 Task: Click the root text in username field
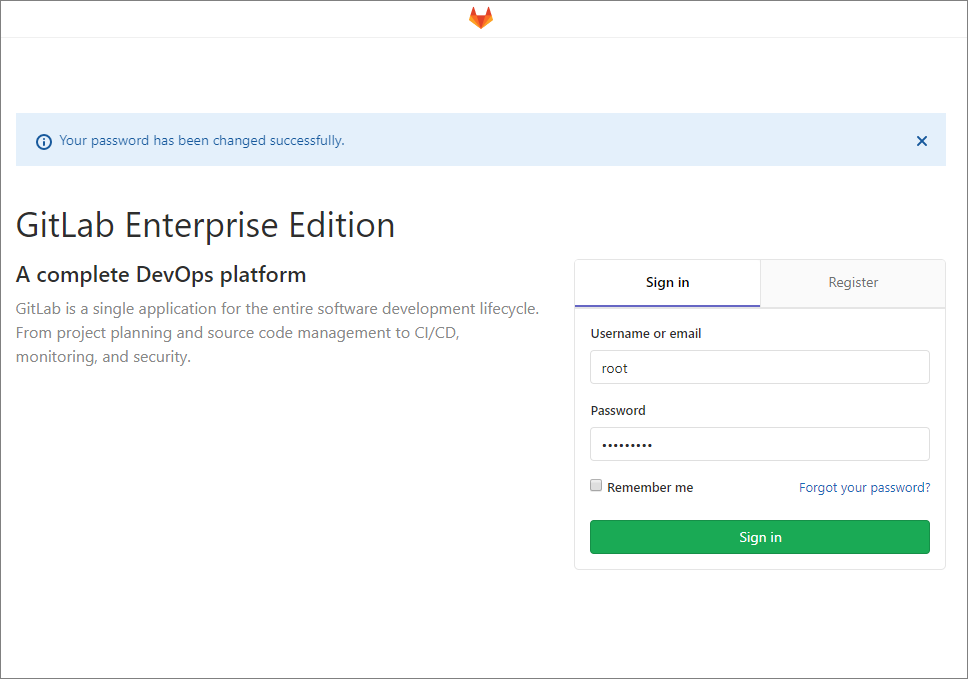coord(614,368)
